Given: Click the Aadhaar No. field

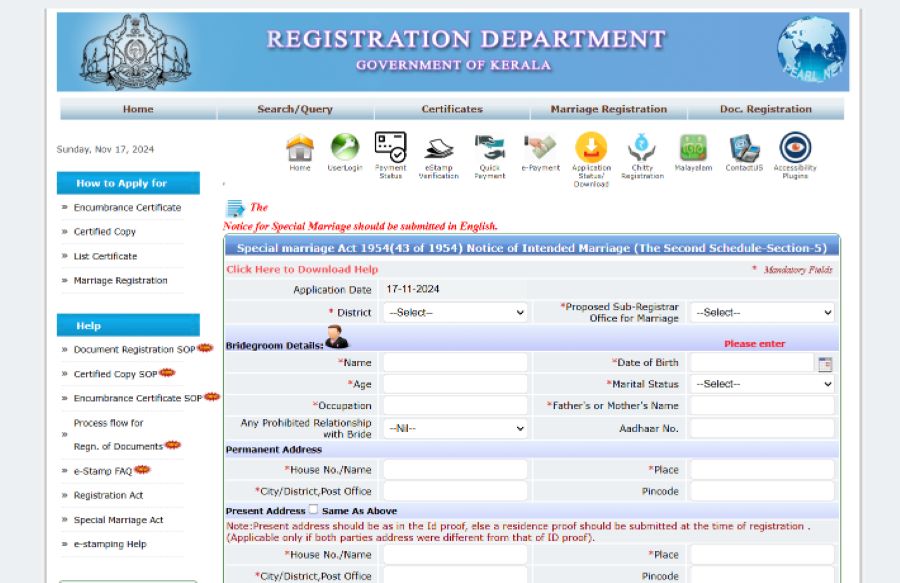Looking at the screenshot, I should click(x=762, y=428).
